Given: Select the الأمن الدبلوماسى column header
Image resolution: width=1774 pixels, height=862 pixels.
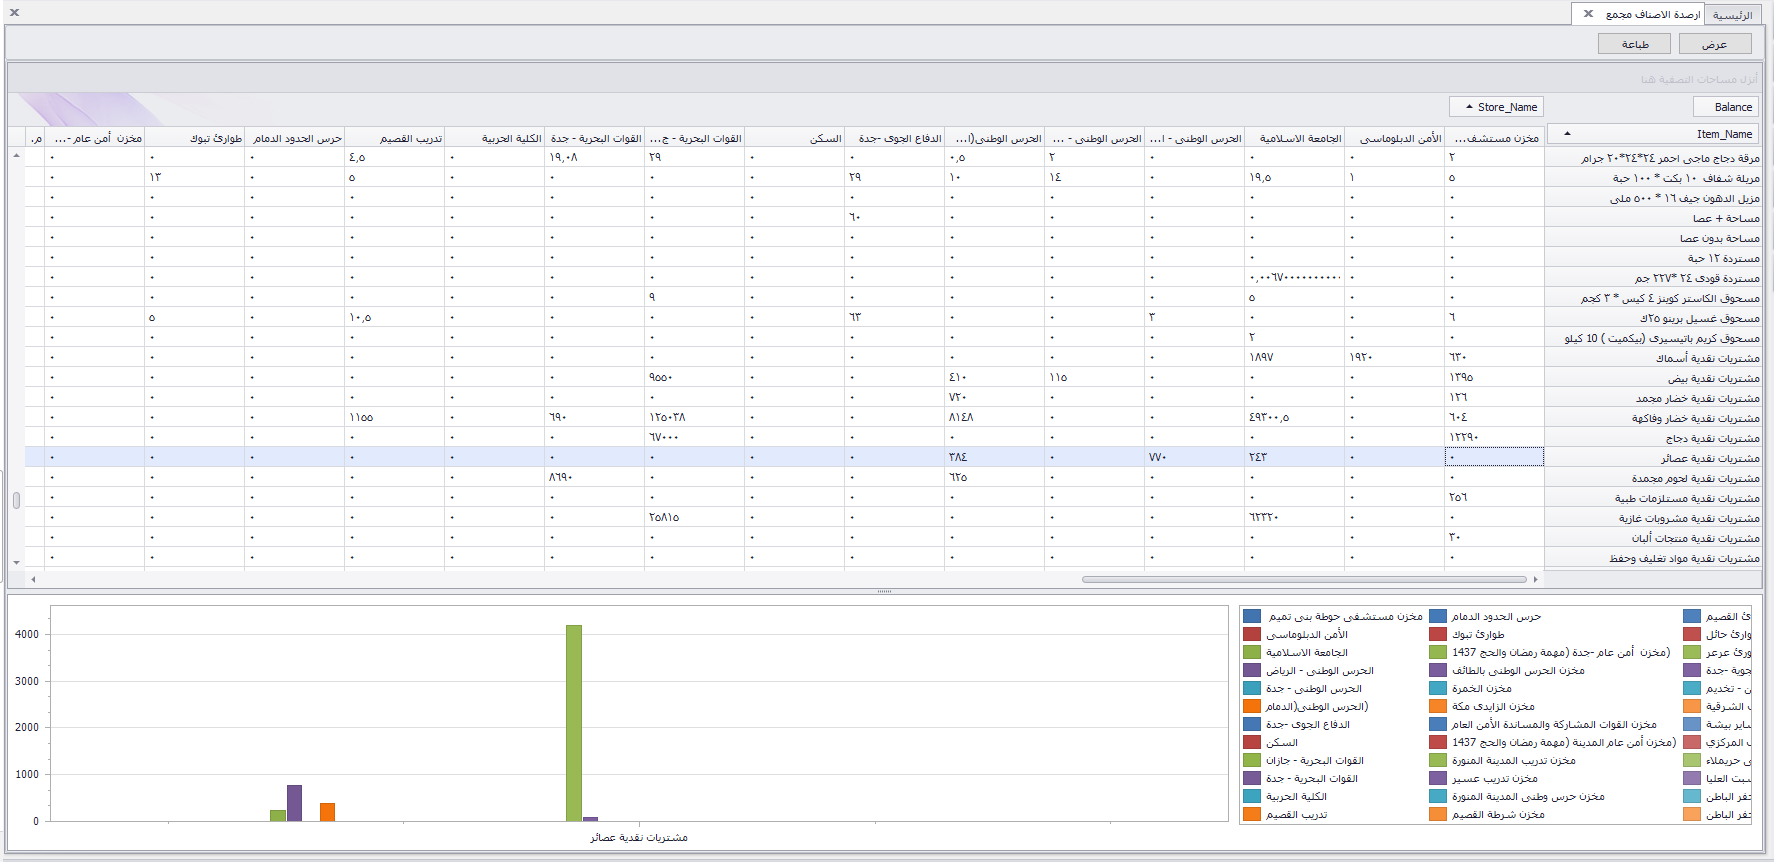Looking at the screenshot, I should 1395,139.
